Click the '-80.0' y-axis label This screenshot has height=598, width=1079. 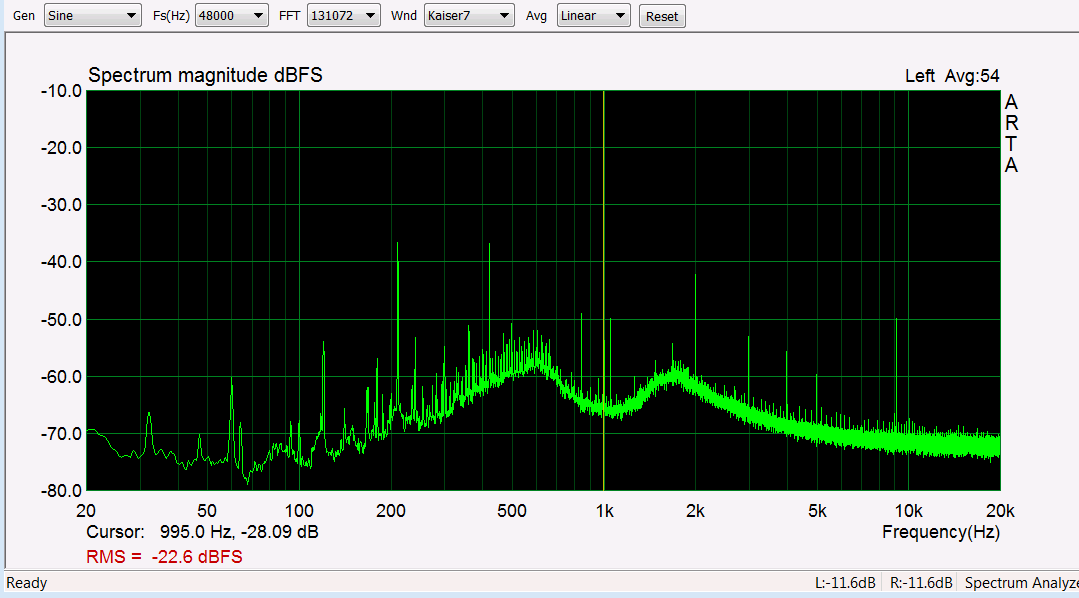tap(61, 491)
